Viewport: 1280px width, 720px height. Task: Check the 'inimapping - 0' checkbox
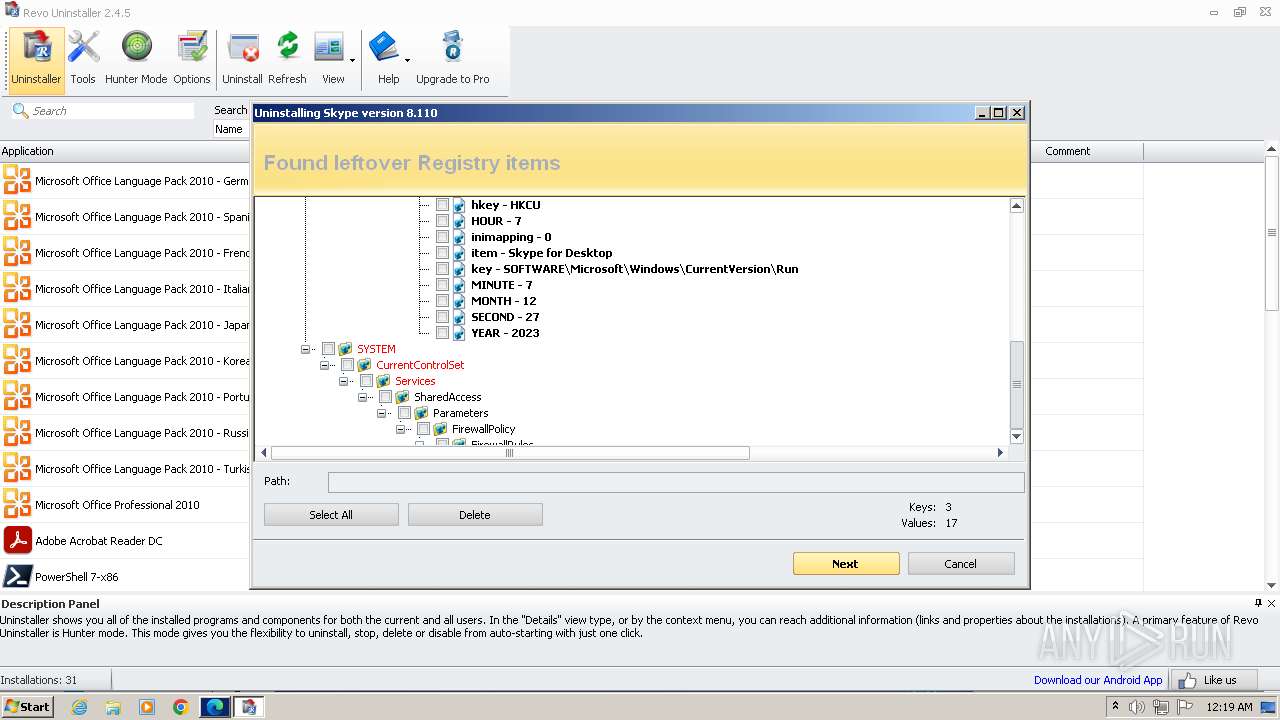[442, 237]
